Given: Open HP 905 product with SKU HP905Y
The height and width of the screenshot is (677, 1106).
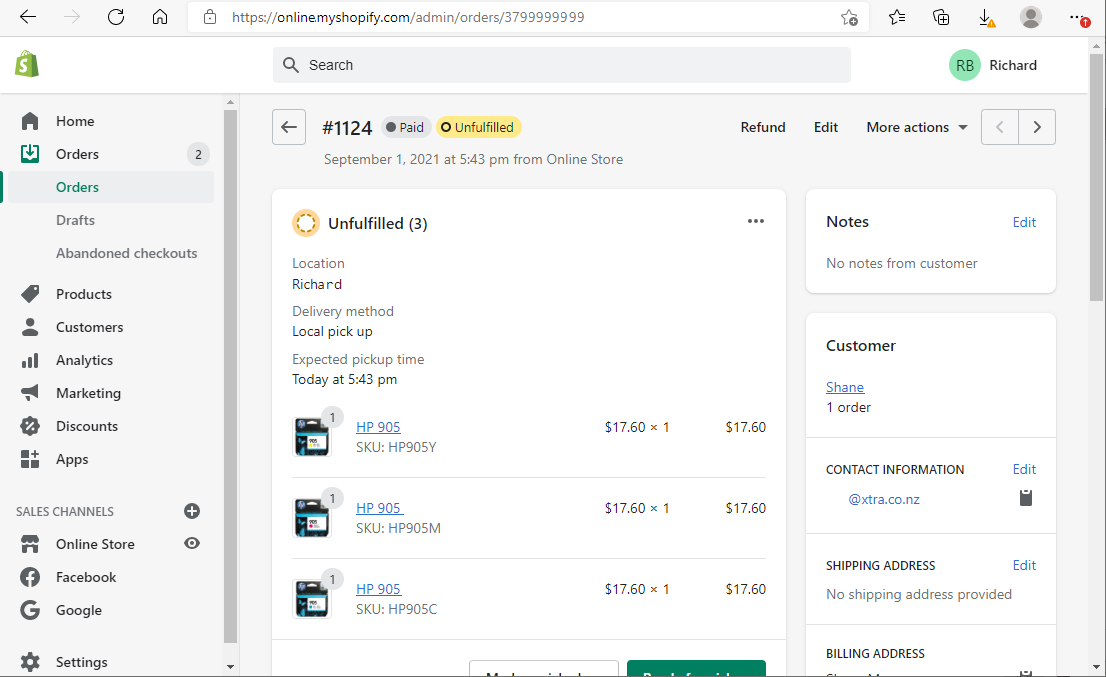Looking at the screenshot, I should tap(378, 427).
